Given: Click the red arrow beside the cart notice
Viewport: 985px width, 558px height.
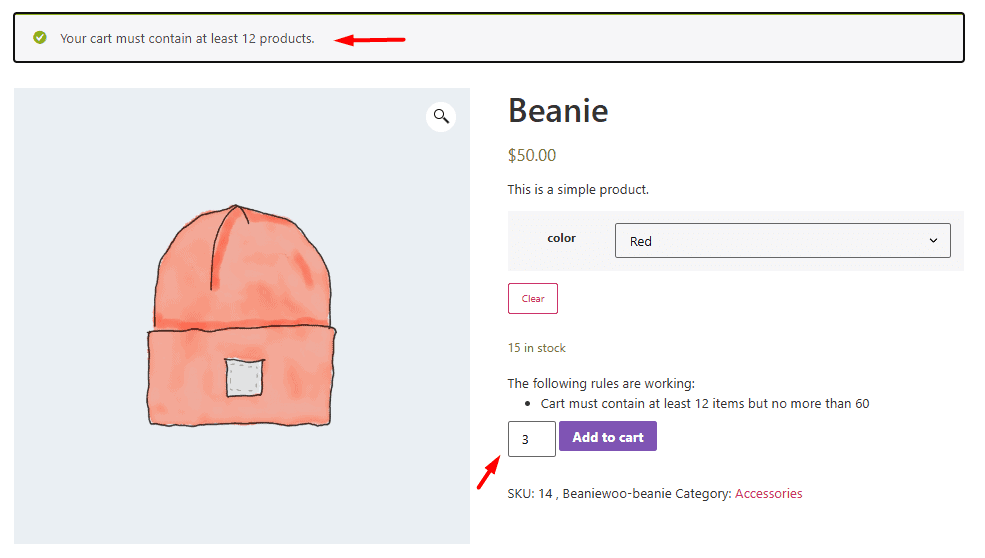Looking at the screenshot, I should (370, 40).
